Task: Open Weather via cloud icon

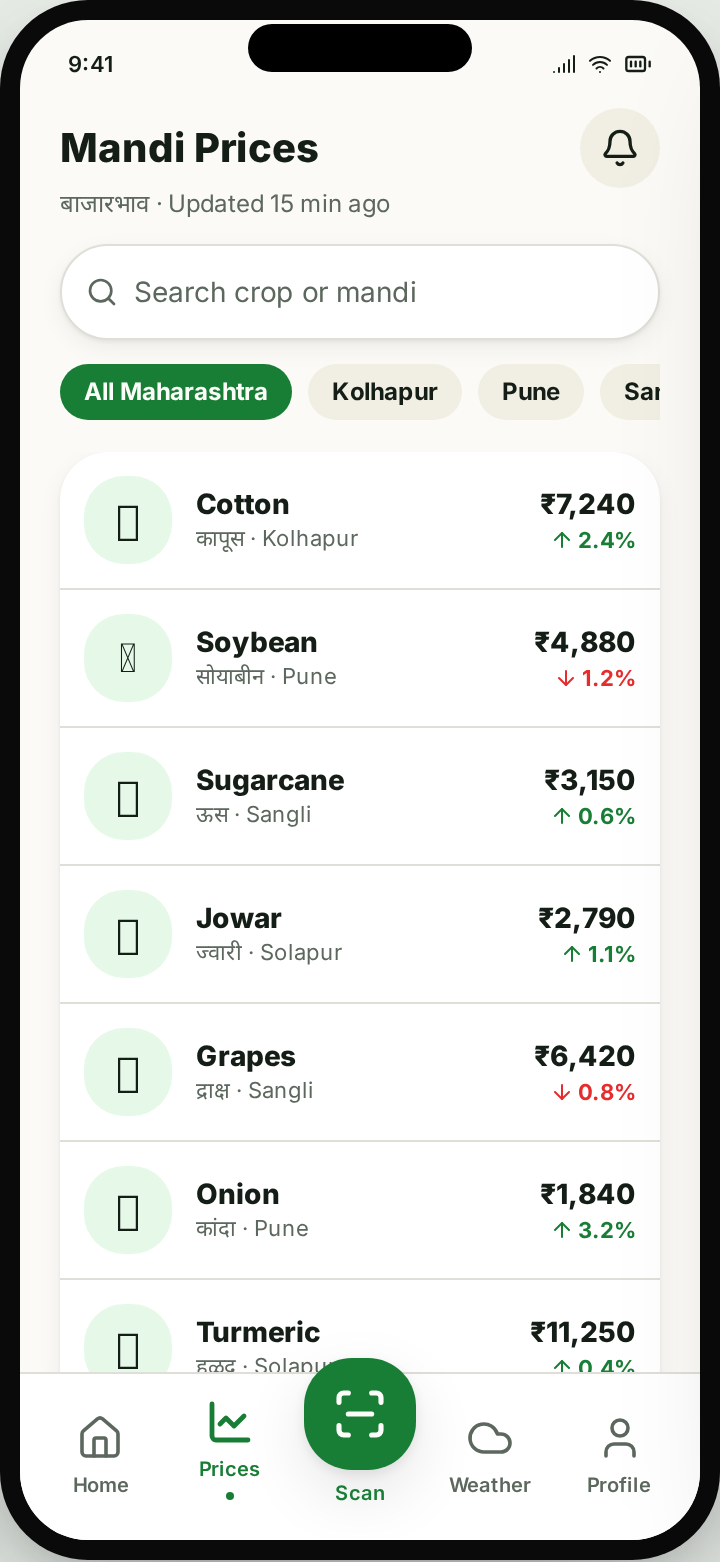Action: coord(490,1438)
